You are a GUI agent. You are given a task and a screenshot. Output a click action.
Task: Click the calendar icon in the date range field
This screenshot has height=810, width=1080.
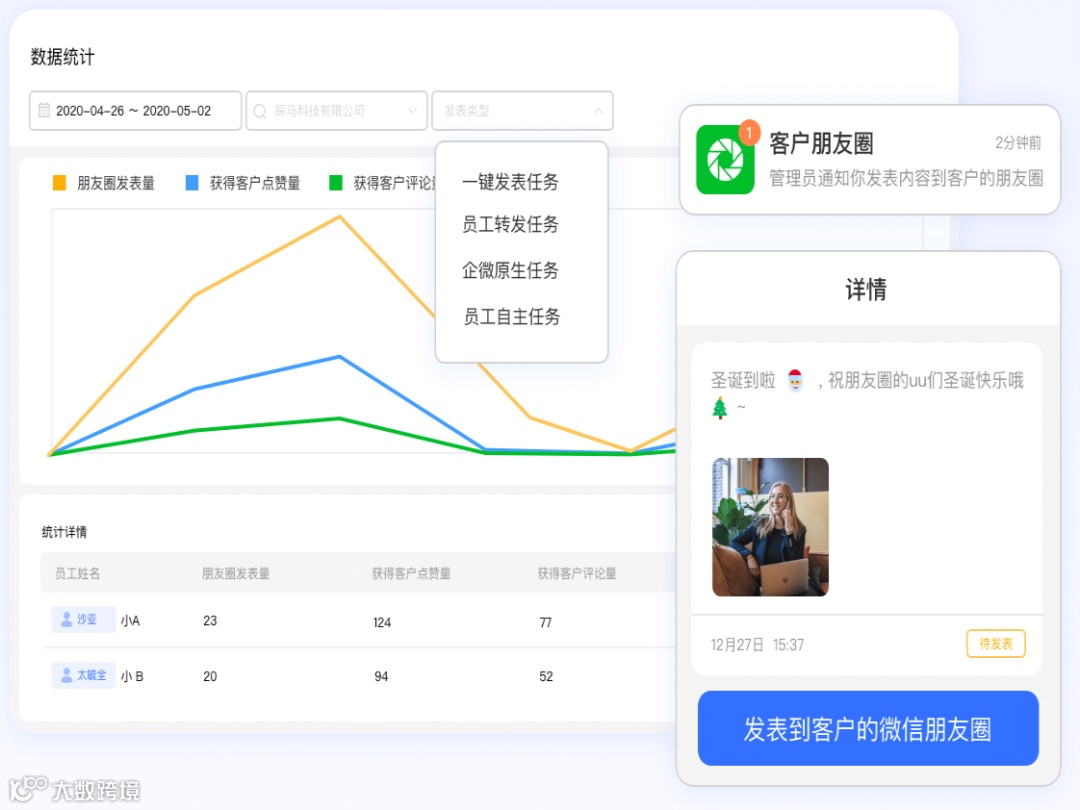[43, 111]
